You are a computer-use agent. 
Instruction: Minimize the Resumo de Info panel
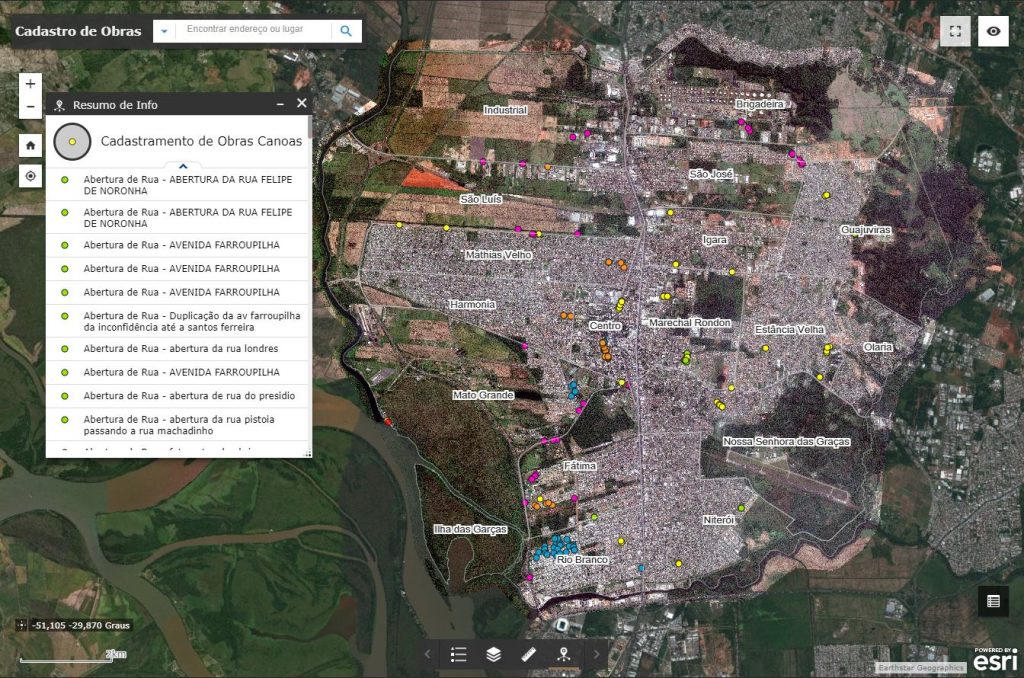pyautogui.click(x=281, y=104)
